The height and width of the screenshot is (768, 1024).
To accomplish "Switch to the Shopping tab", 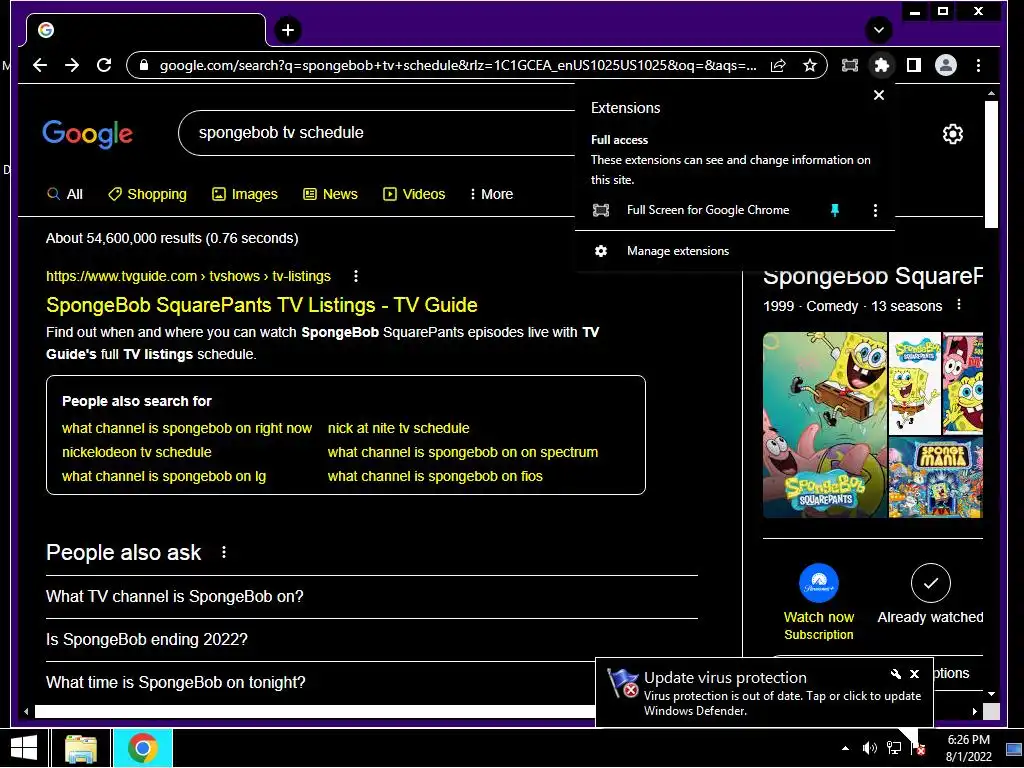I will (x=147, y=194).
